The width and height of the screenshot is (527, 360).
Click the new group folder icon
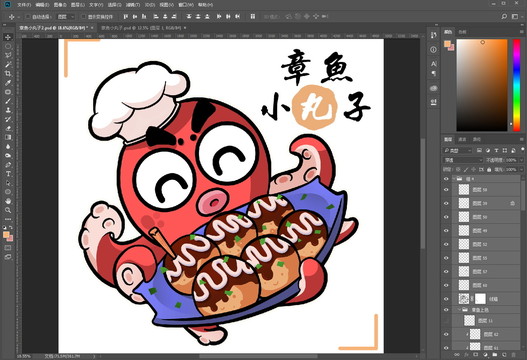tap(494, 355)
